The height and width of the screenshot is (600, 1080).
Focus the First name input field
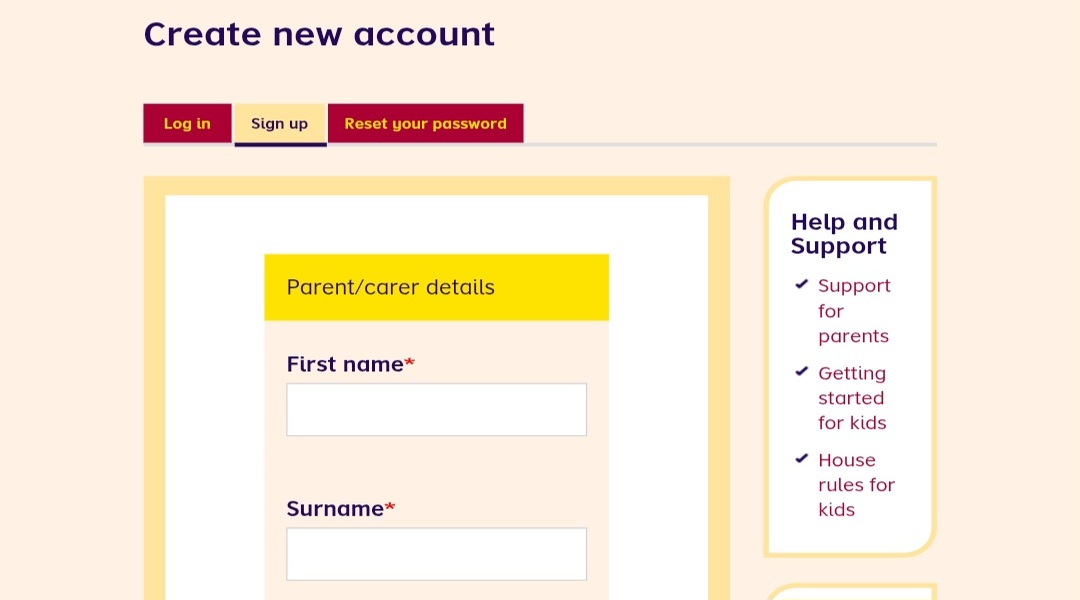click(x=436, y=410)
